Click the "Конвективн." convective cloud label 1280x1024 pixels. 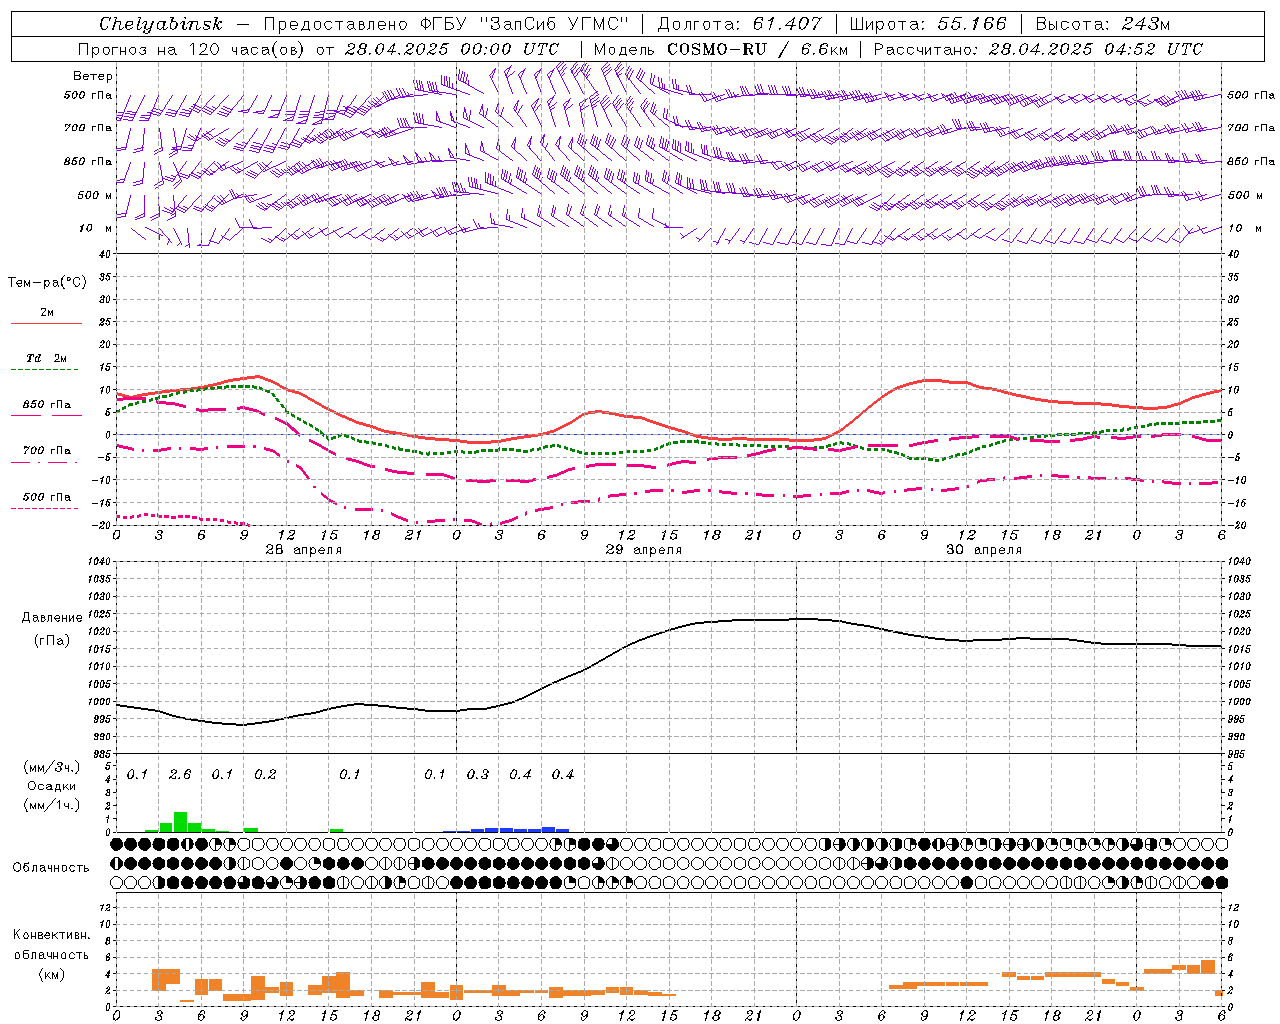pos(51,935)
